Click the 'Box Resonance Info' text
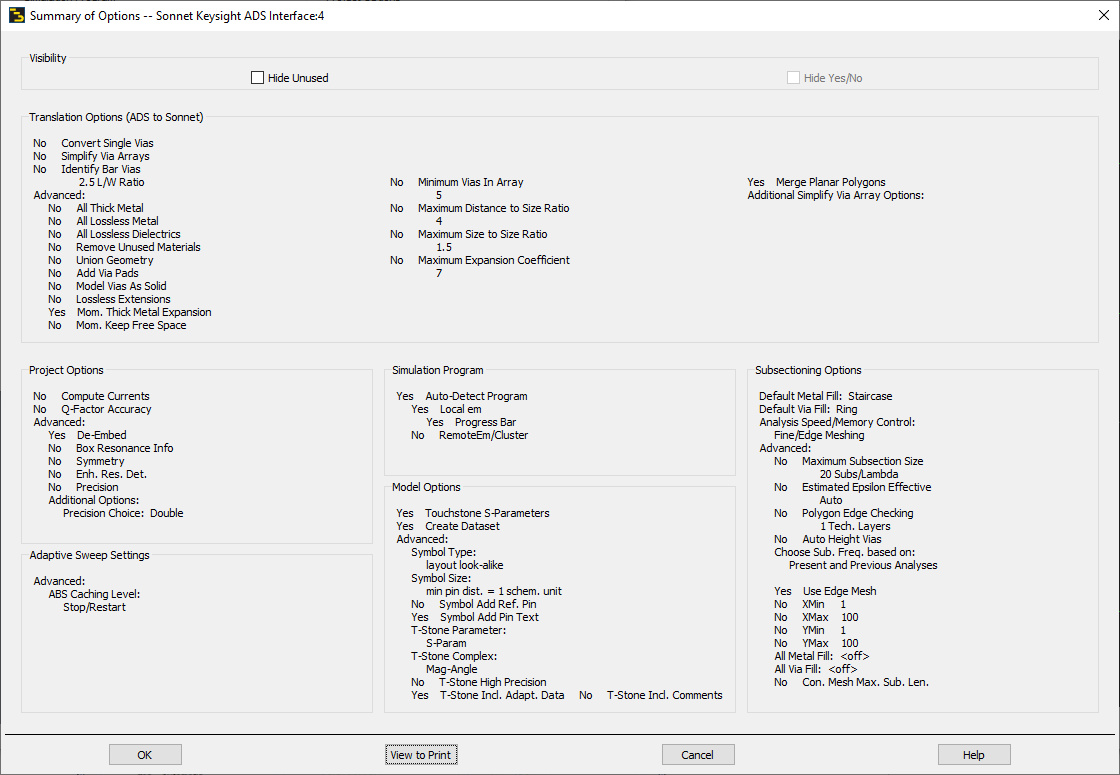1120x775 pixels. [x=125, y=448]
